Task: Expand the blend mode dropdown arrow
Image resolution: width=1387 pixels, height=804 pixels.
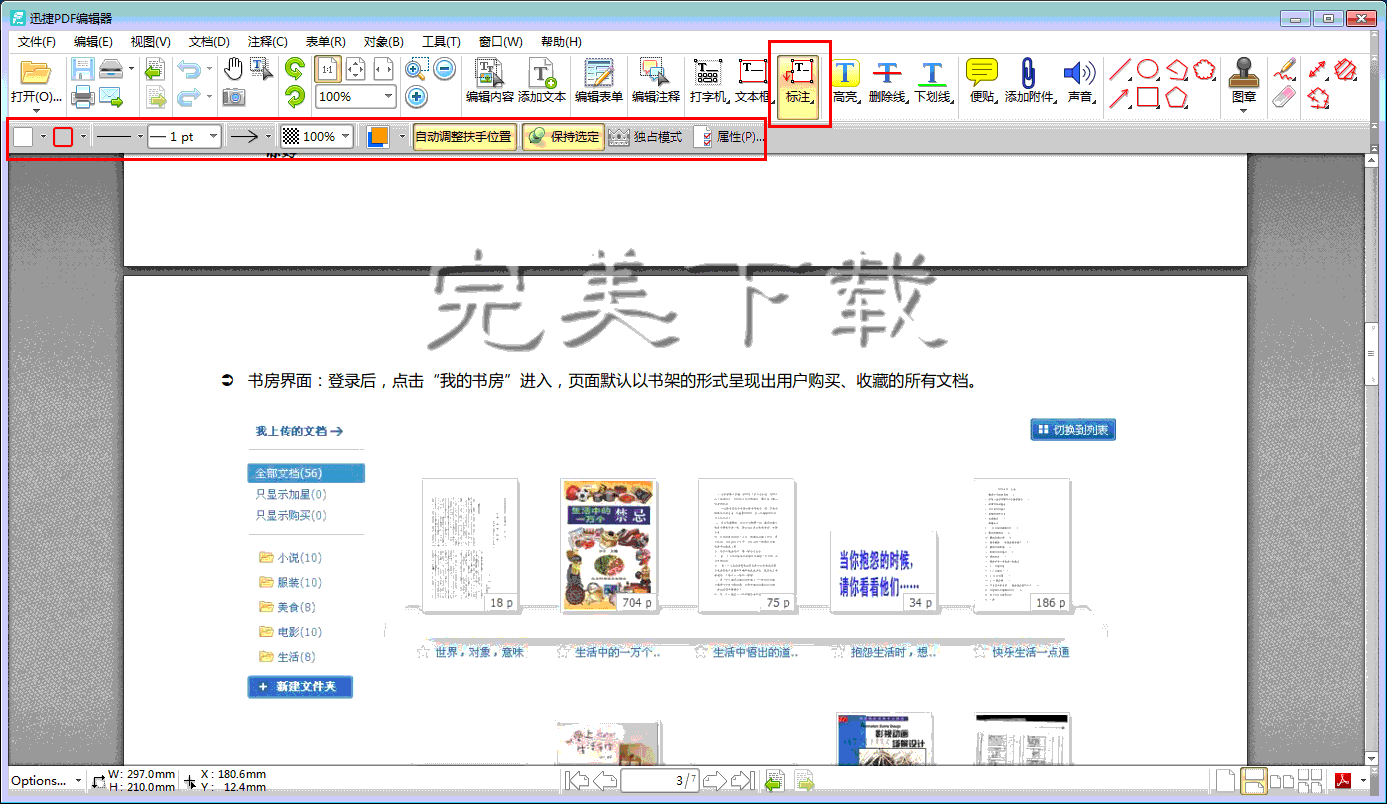Action: [x=401, y=137]
